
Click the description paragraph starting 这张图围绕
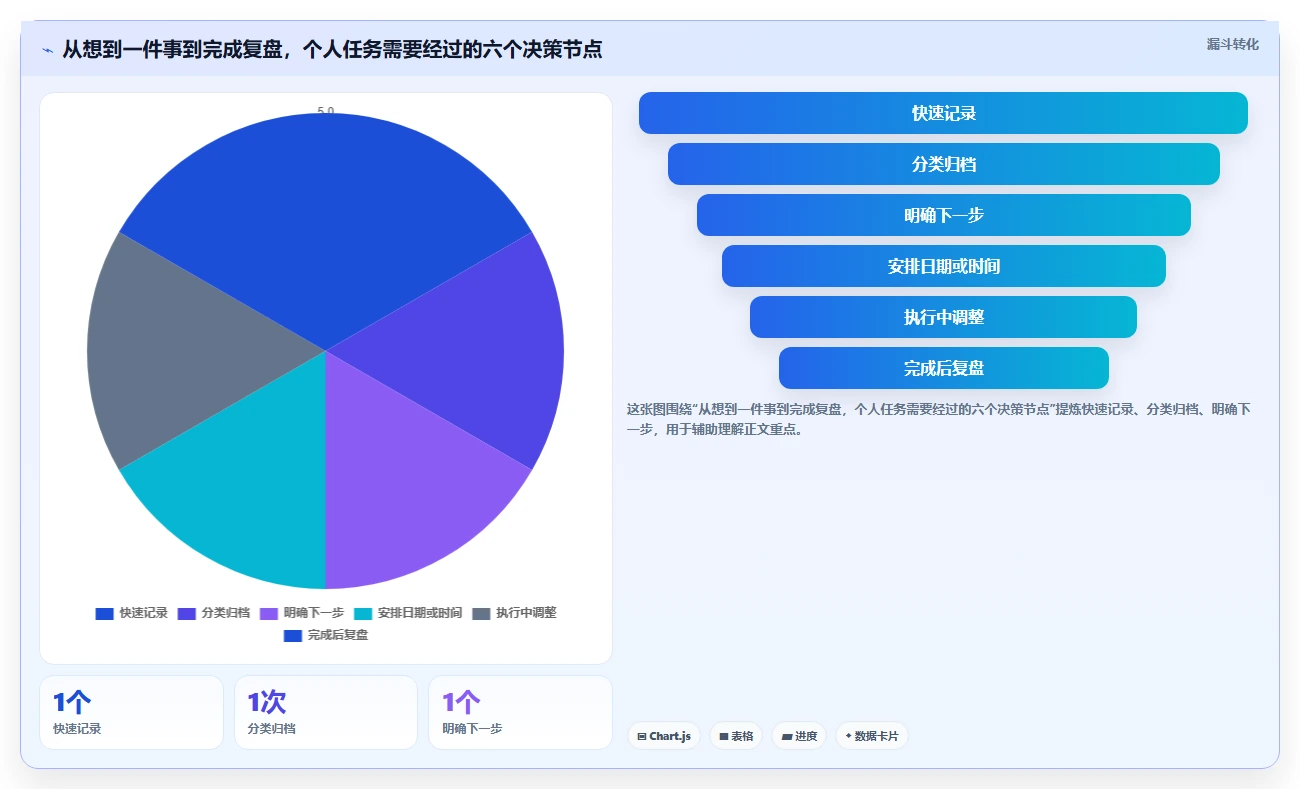tap(938, 419)
